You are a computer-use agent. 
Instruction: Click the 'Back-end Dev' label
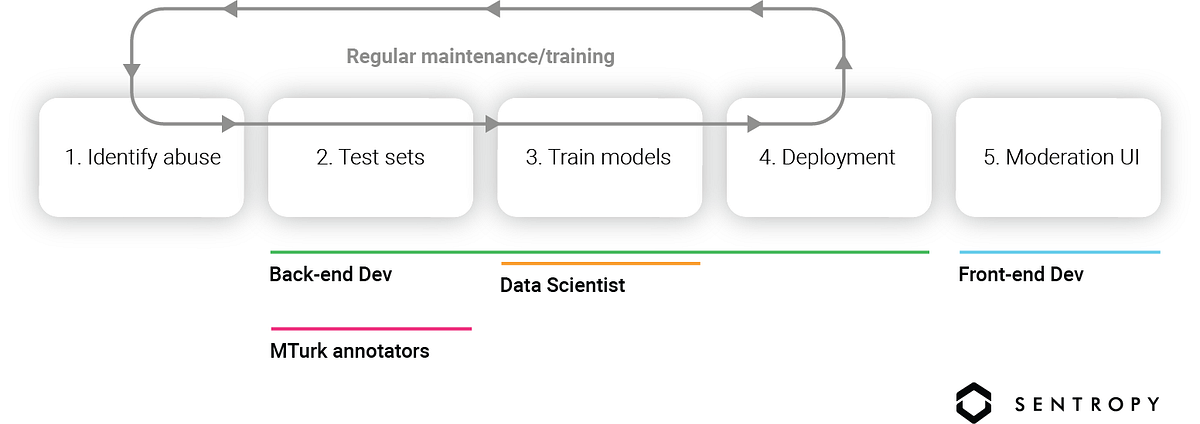330,274
